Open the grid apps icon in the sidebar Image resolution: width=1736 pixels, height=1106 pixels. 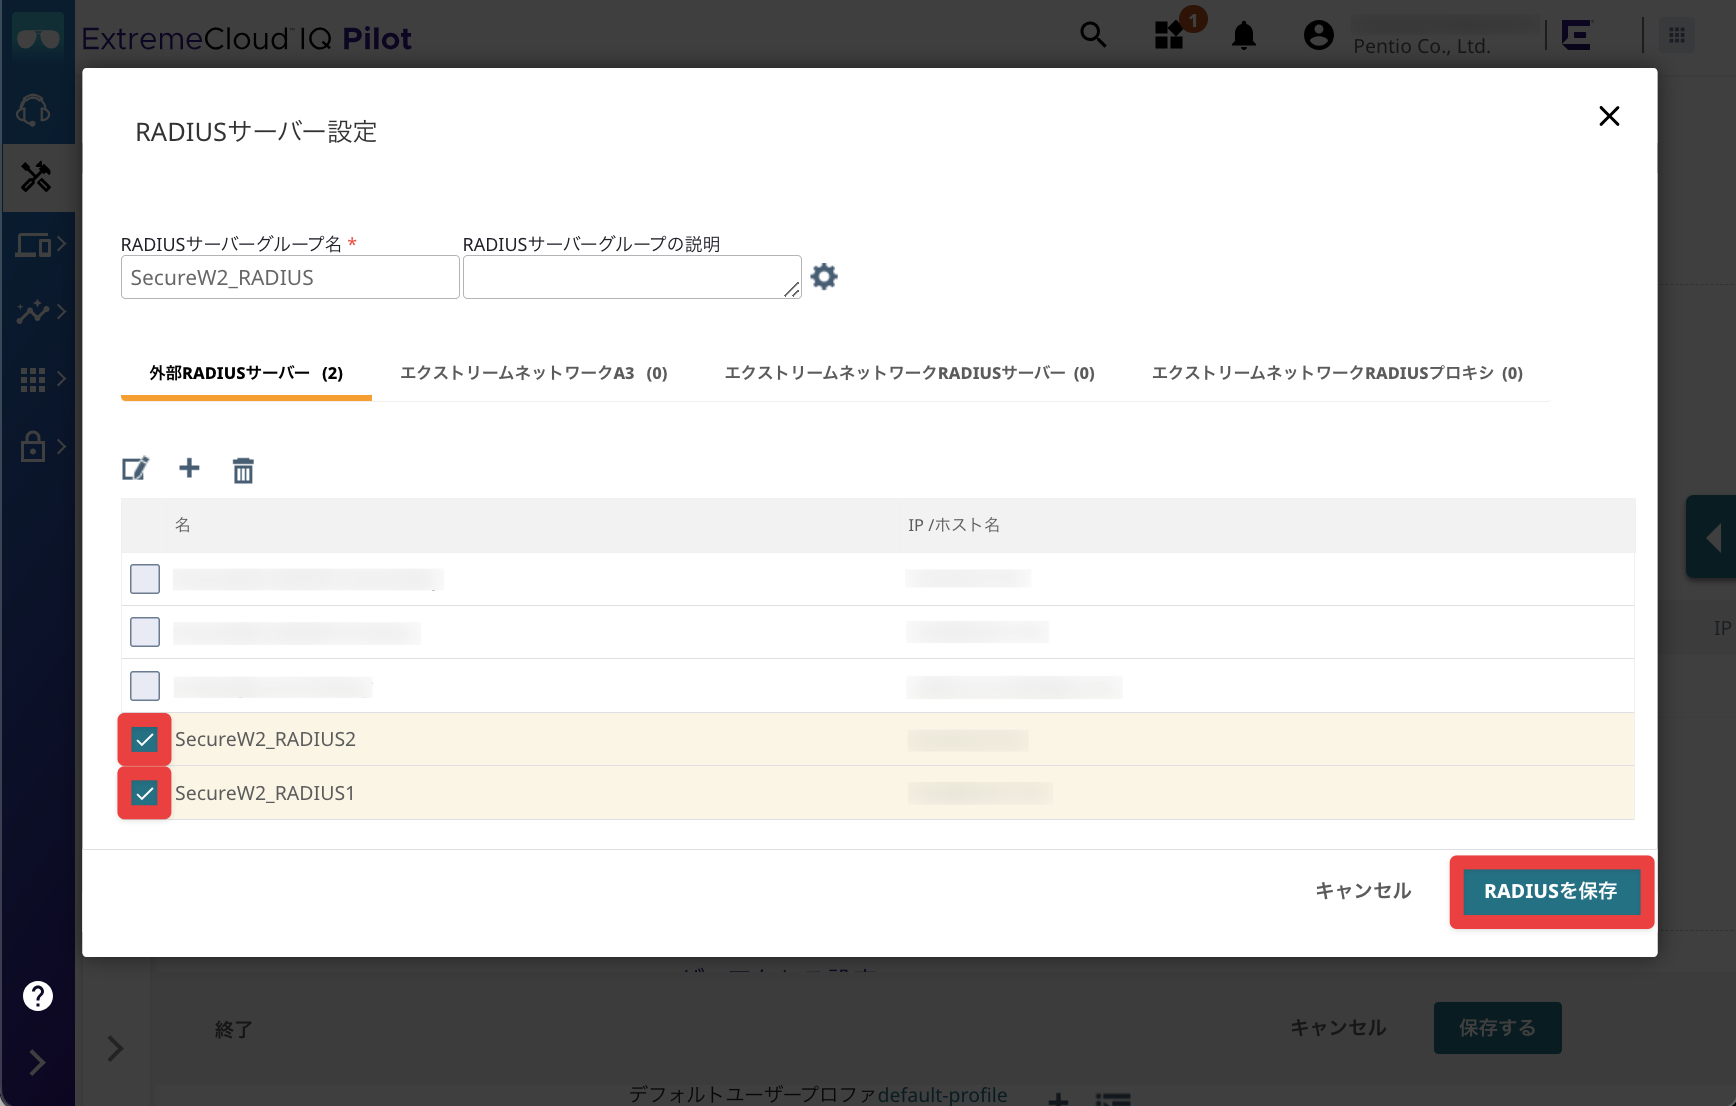[x=33, y=380]
